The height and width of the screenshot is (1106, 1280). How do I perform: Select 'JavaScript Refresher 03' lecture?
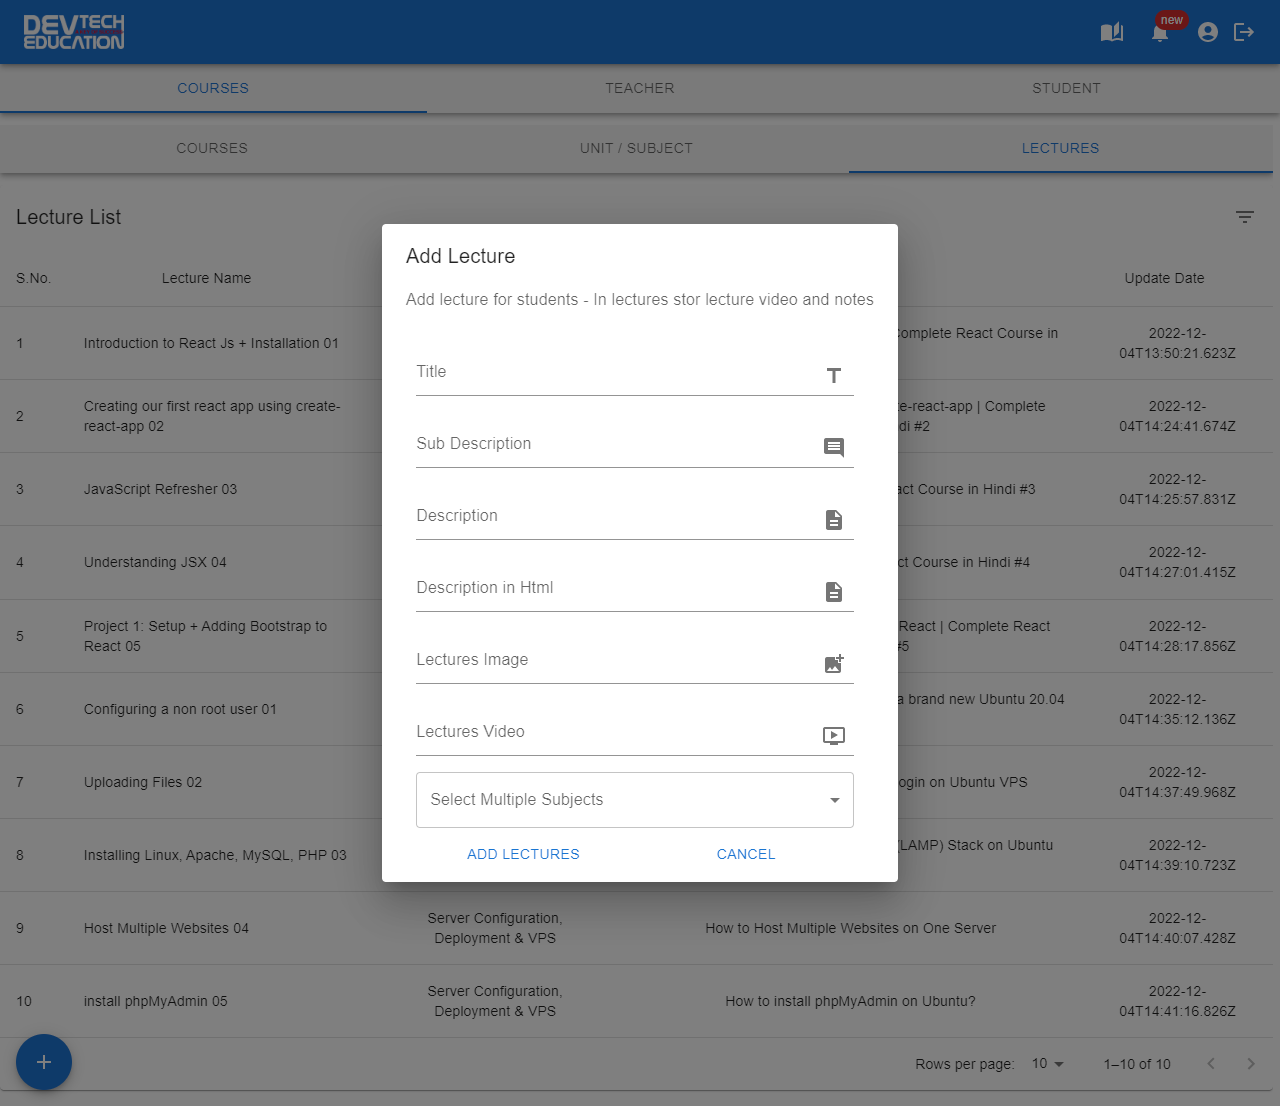(x=160, y=489)
